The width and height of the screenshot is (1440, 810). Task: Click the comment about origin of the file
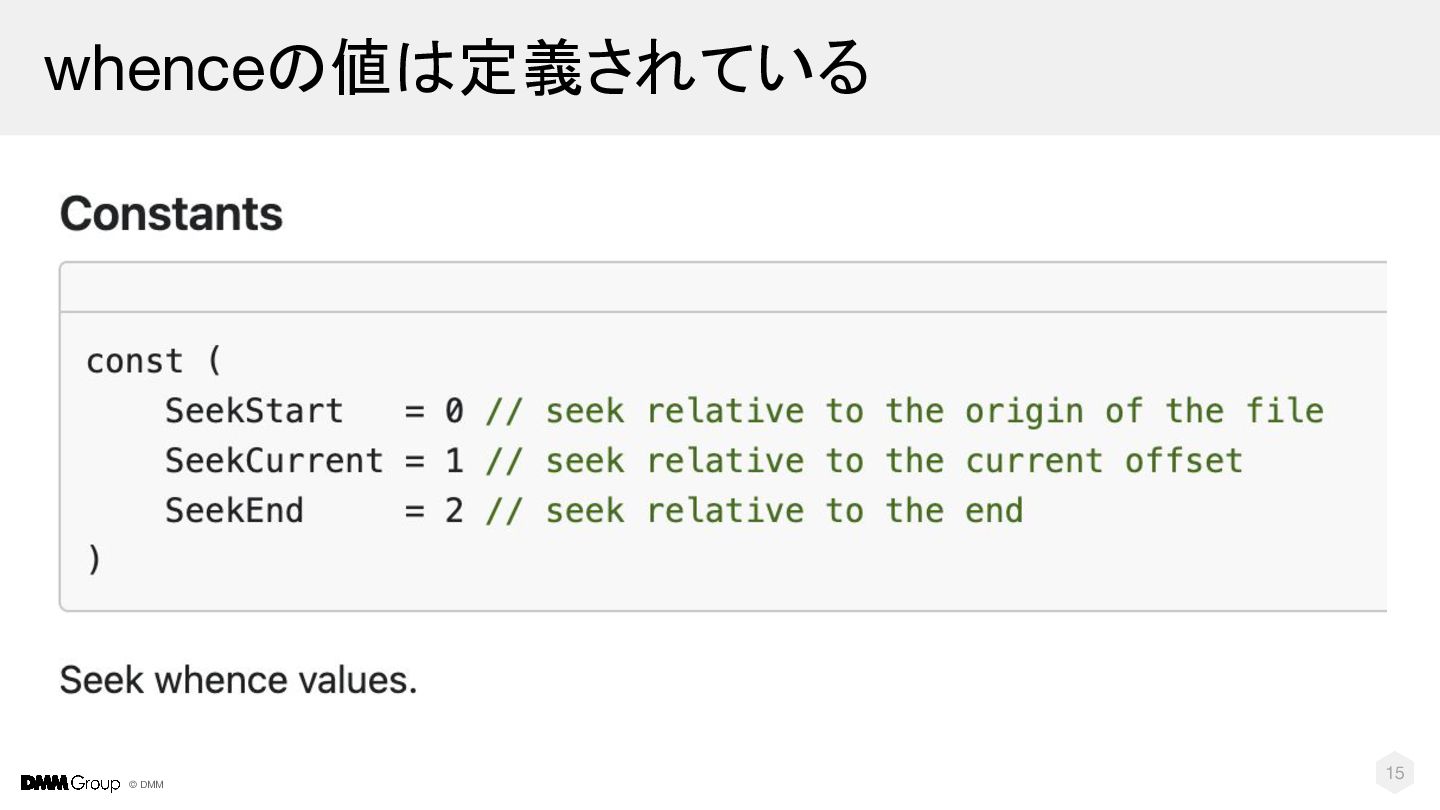(x=904, y=411)
